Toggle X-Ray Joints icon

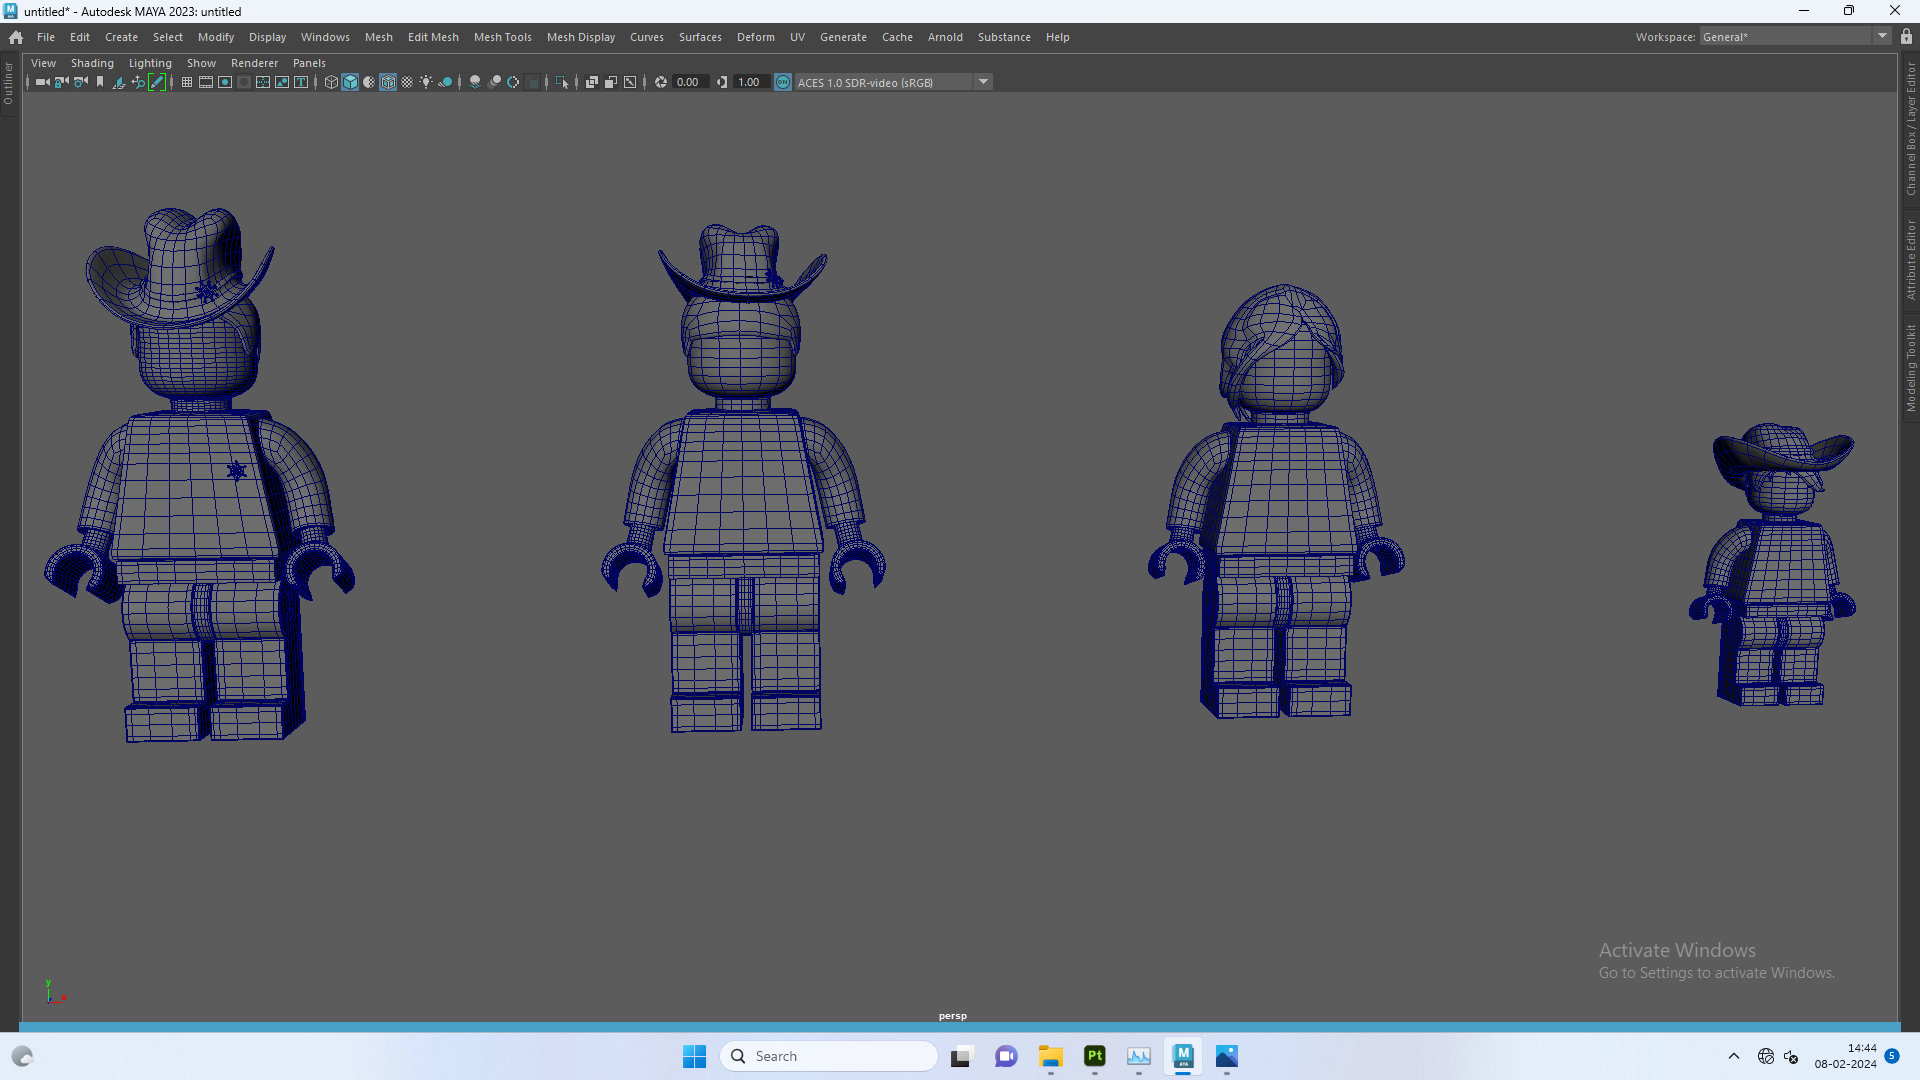point(630,82)
